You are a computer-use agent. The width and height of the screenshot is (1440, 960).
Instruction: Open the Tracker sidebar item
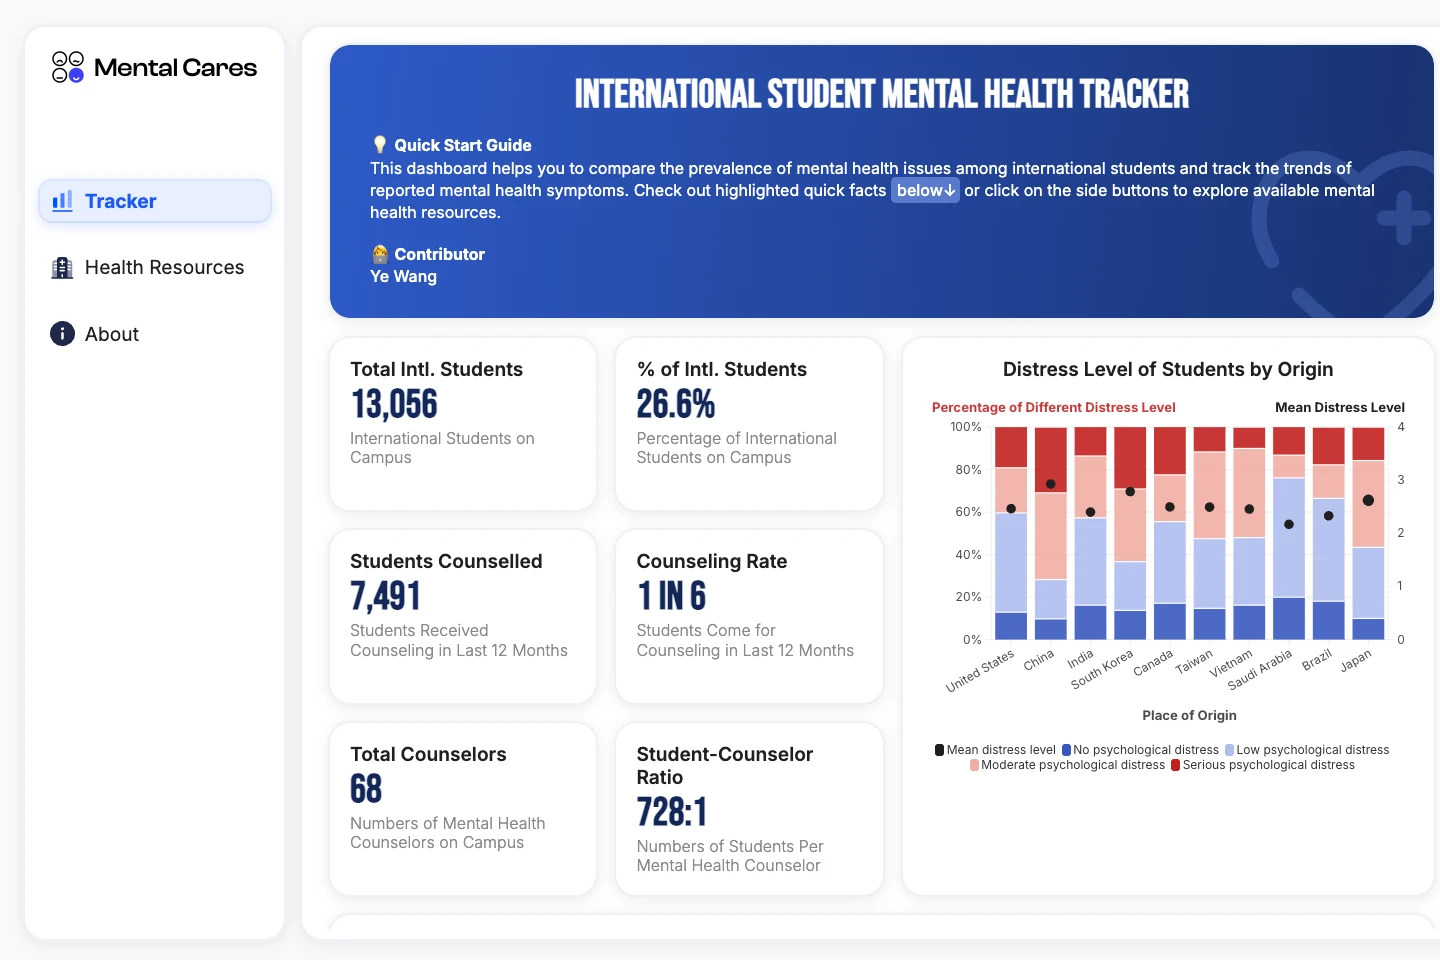(x=155, y=201)
